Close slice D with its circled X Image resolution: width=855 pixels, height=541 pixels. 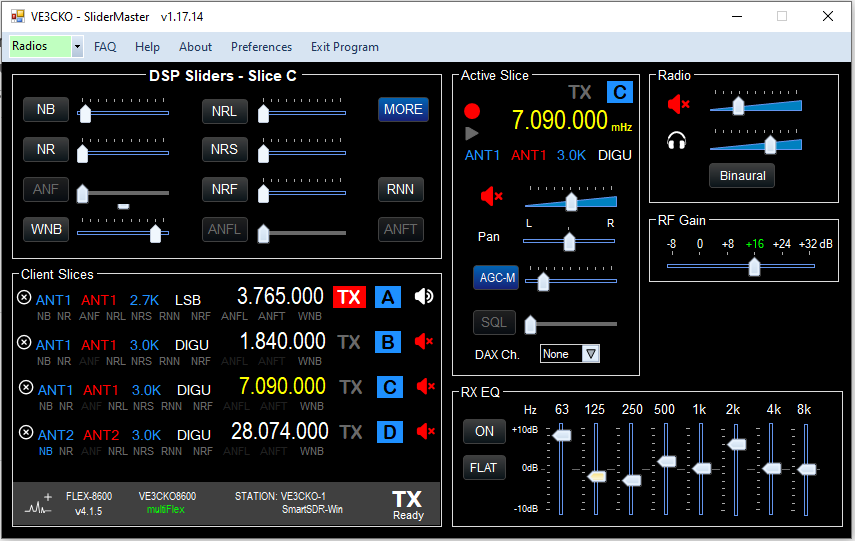pyautogui.click(x=26, y=432)
